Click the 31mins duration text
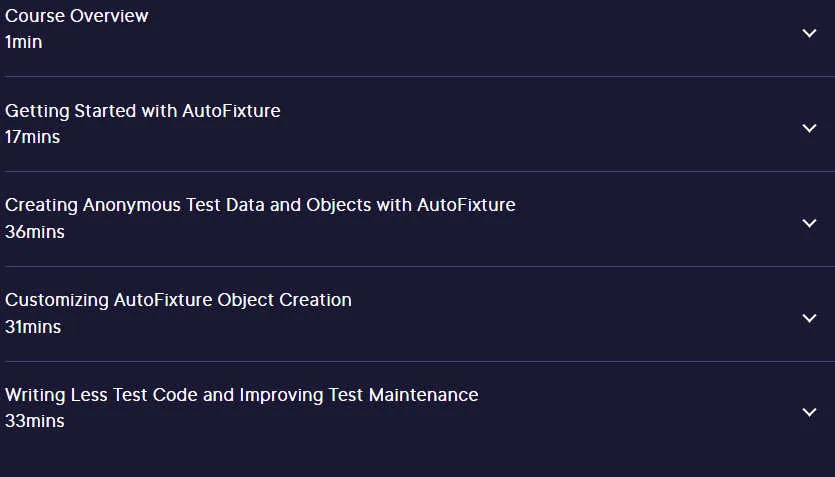This screenshot has height=477, width=835. click(x=33, y=326)
